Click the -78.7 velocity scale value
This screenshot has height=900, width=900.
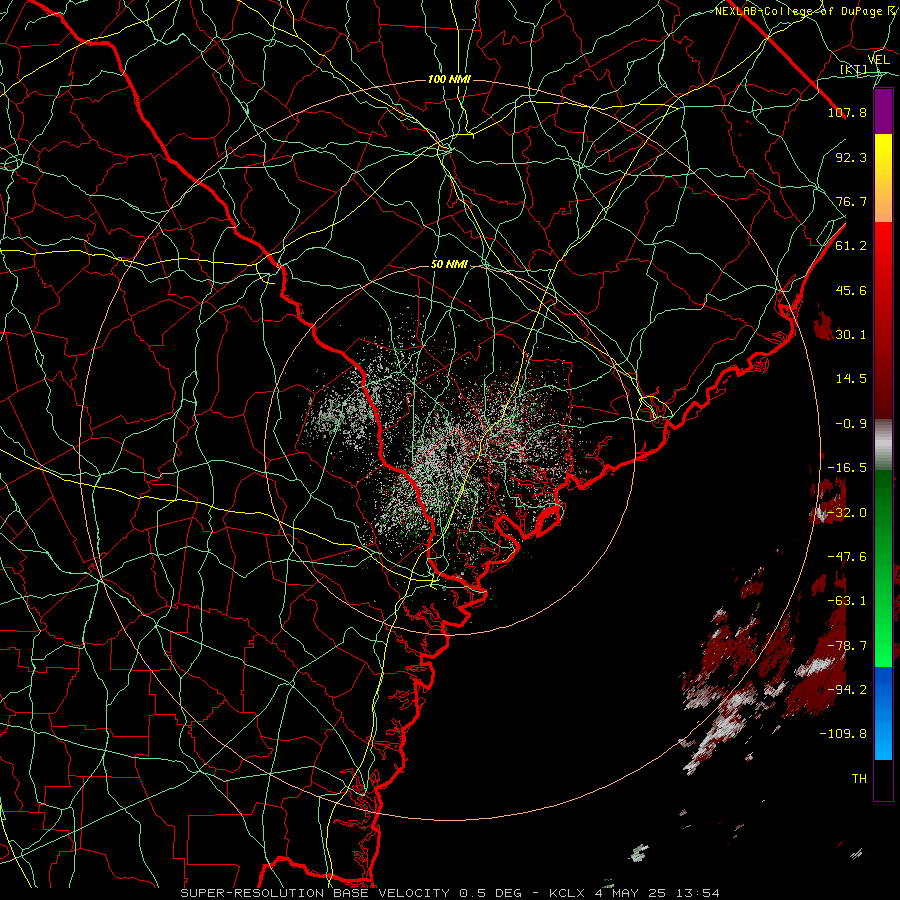[x=847, y=646]
